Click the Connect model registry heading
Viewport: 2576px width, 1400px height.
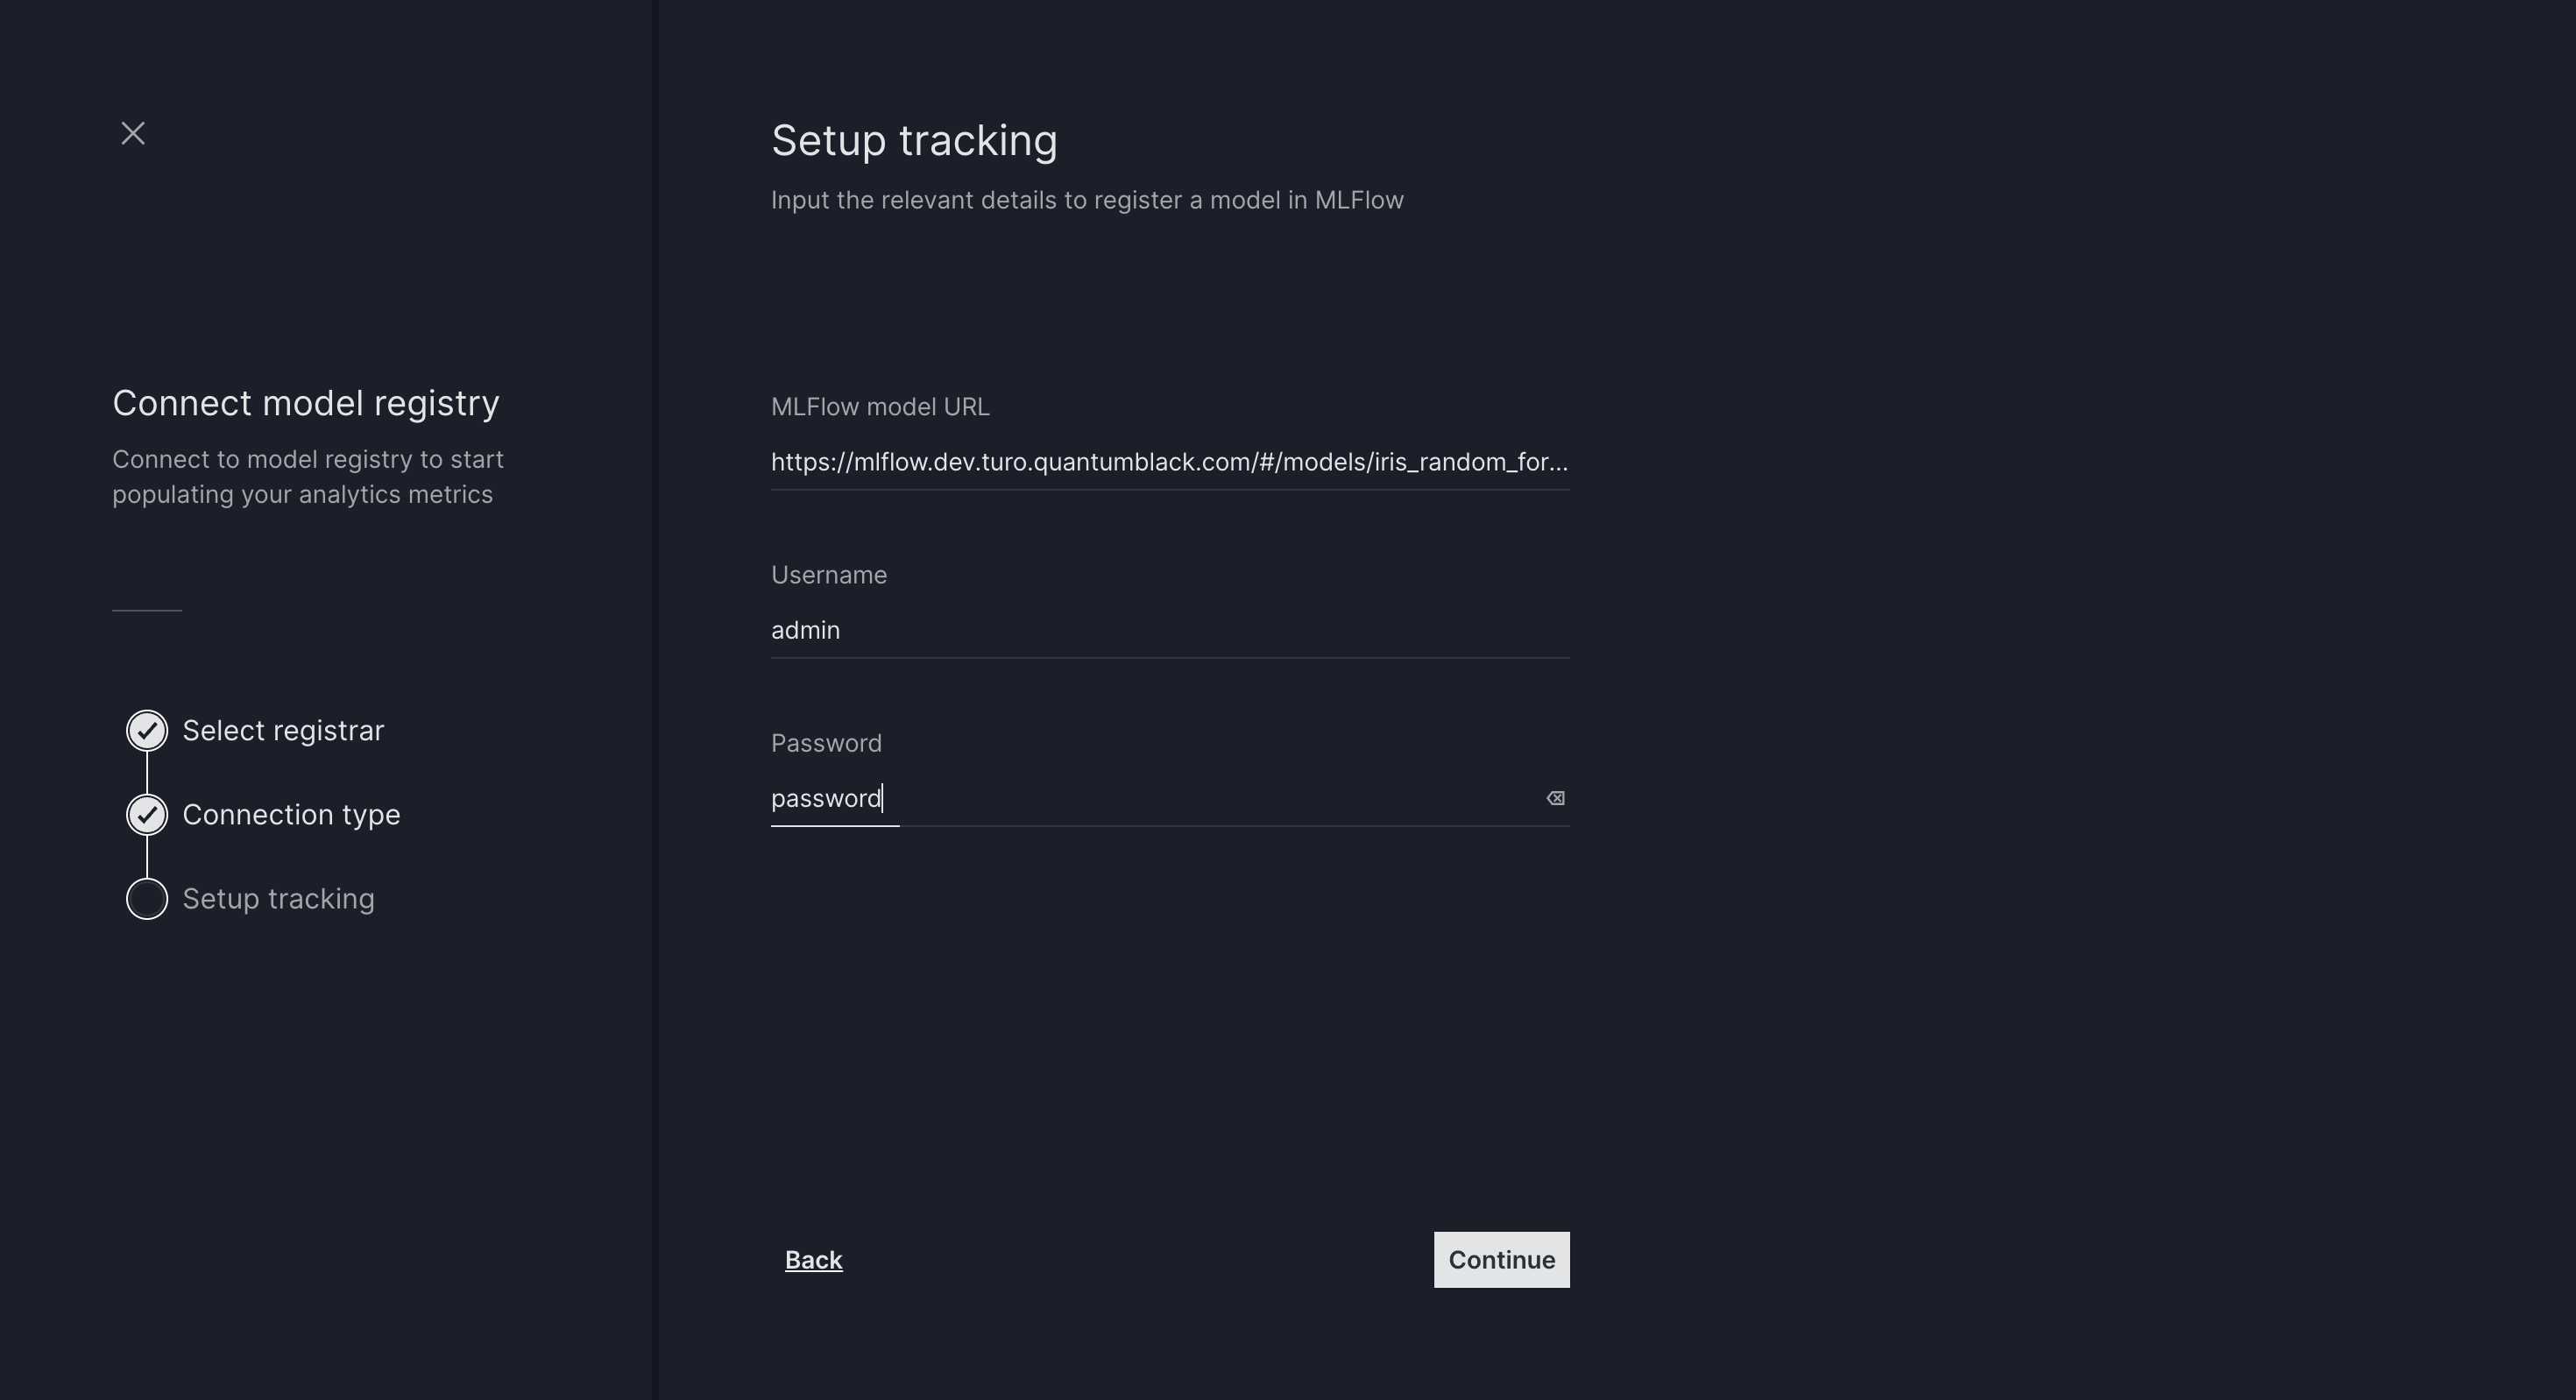point(306,402)
